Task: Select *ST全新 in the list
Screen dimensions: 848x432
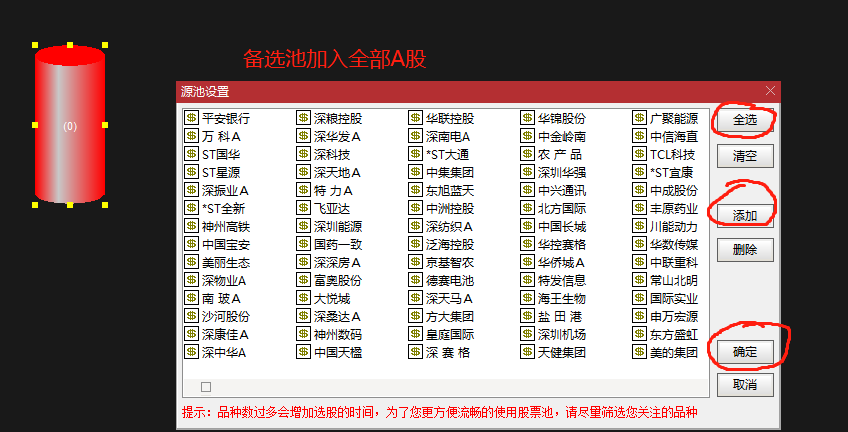Action: point(223,209)
